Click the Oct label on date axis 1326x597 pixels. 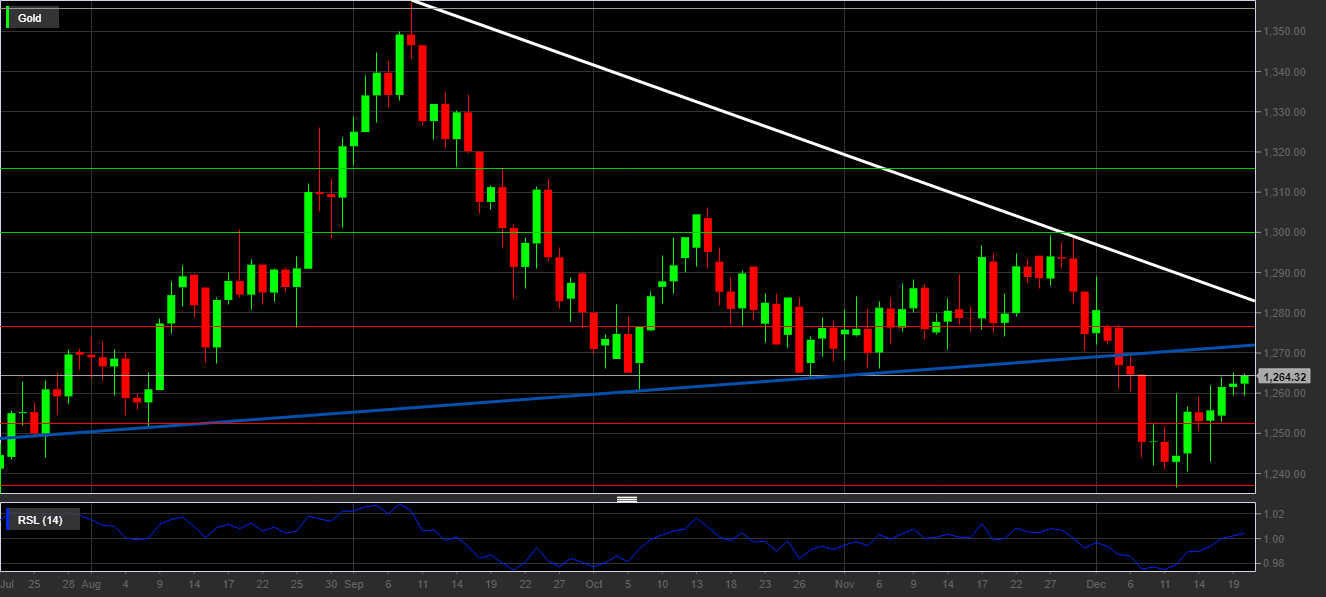click(x=594, y=583)
